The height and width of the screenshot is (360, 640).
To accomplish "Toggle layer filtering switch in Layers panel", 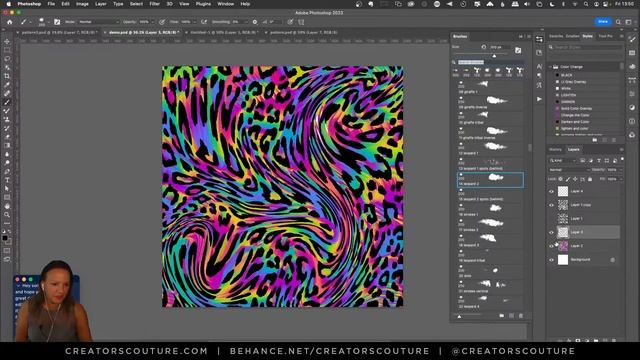I will tap(622, 160).
